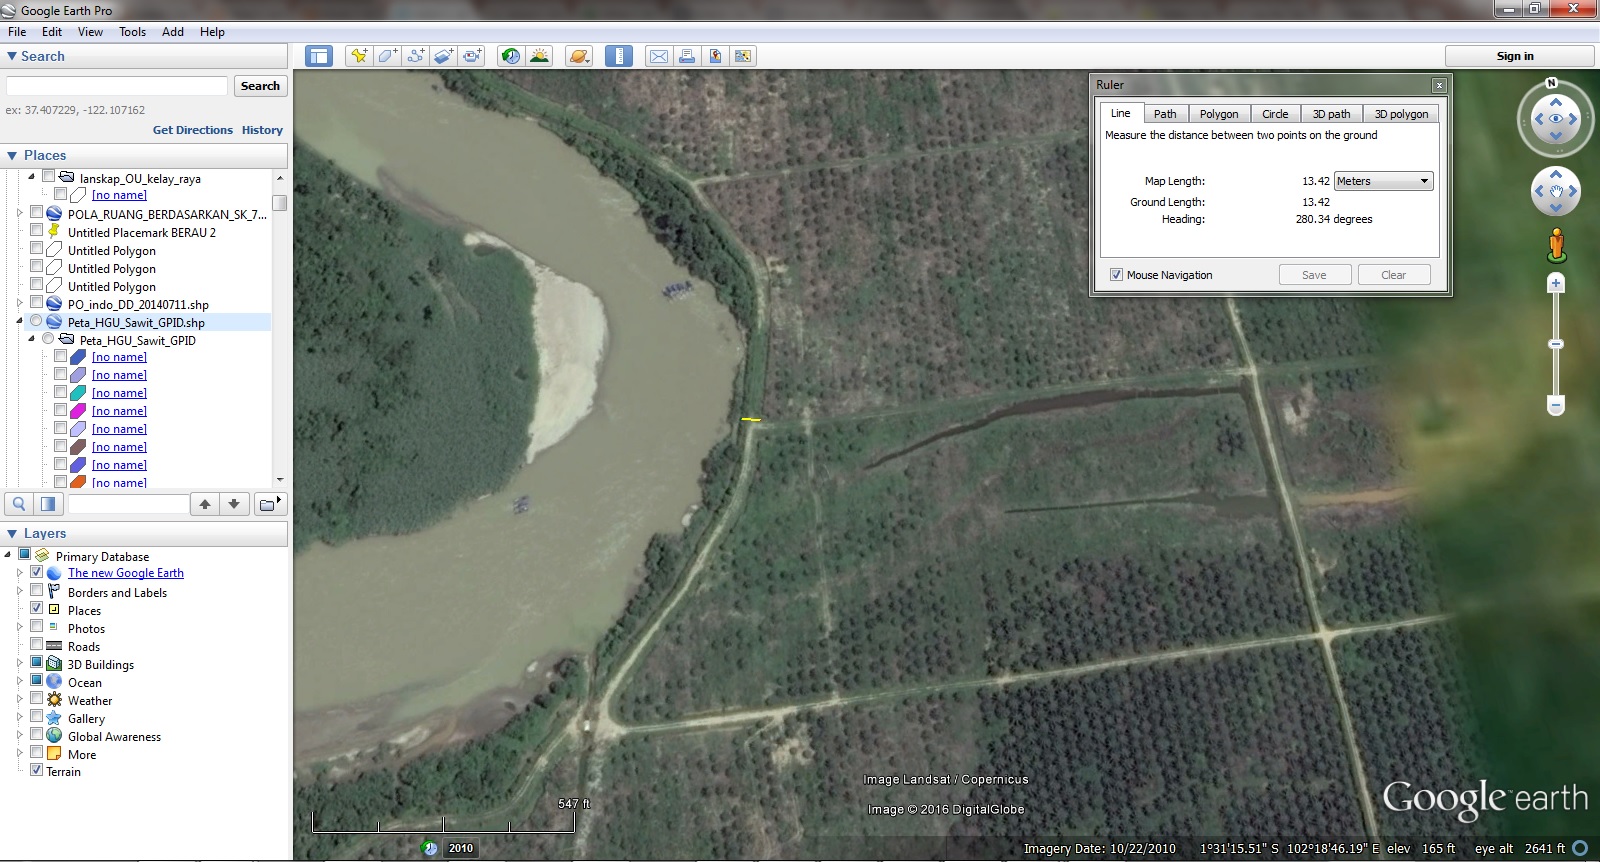Toggle the Ruler tool icon
Viewport: 1600px width, 862px height.
pyautogui.click(x=619, y=56)
